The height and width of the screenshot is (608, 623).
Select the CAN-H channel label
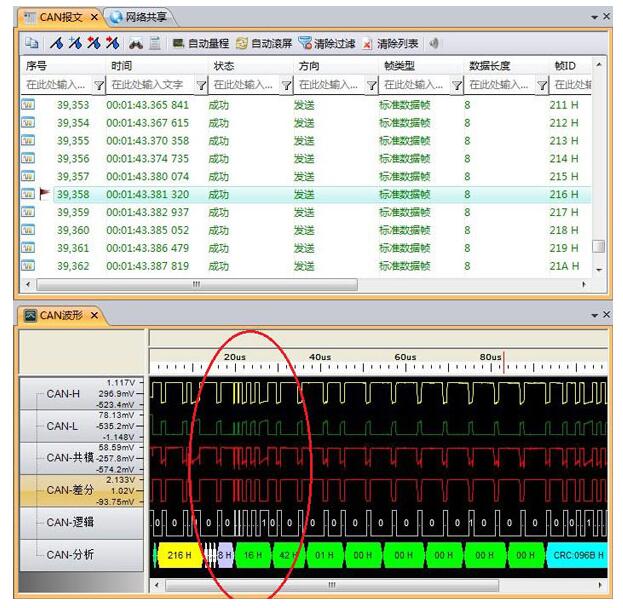pos(63,394)
